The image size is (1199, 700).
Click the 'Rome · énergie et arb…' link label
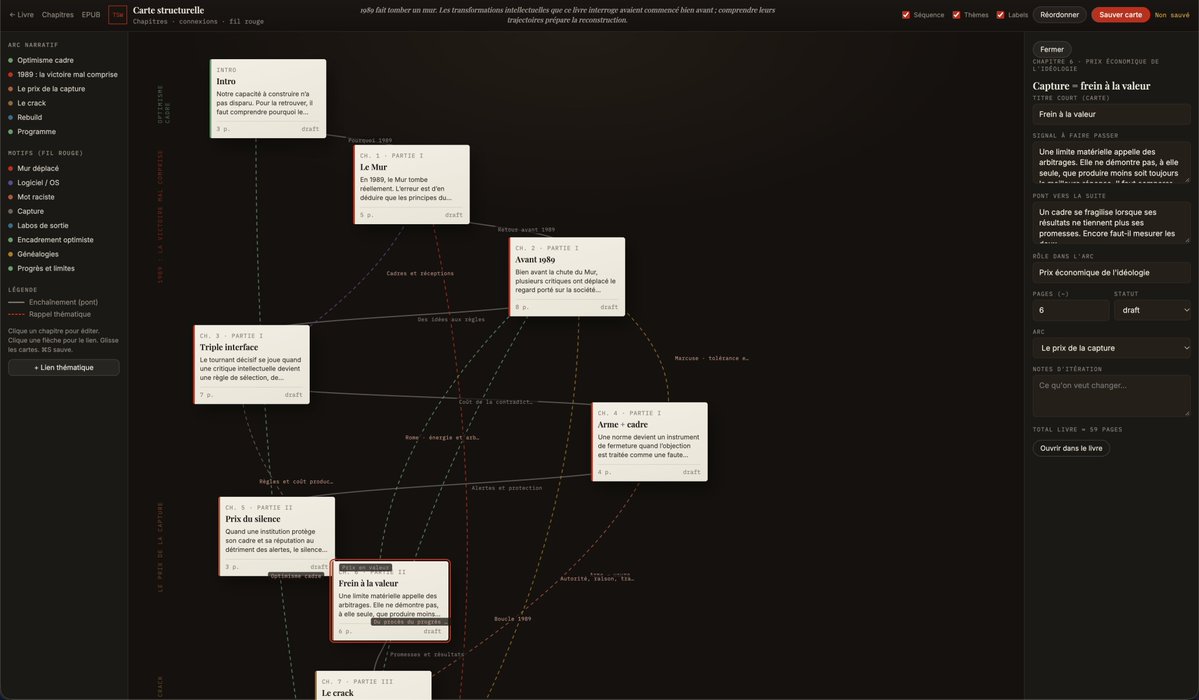click(442, 438)
